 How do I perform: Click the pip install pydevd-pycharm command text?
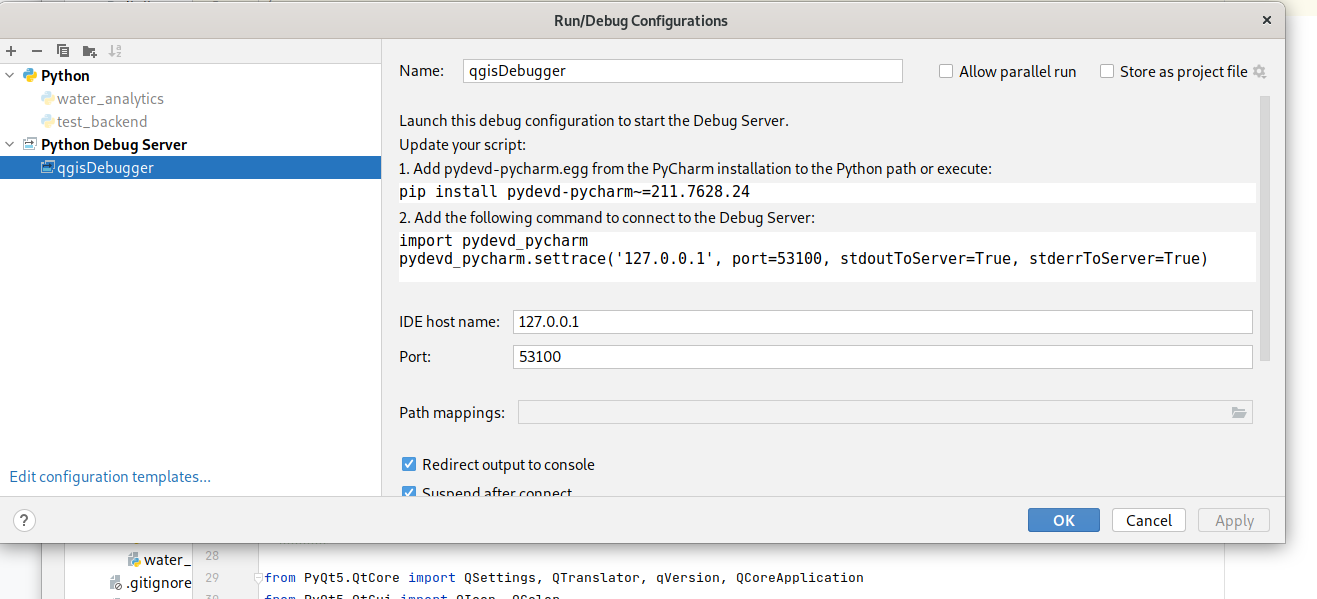point(575,192)
